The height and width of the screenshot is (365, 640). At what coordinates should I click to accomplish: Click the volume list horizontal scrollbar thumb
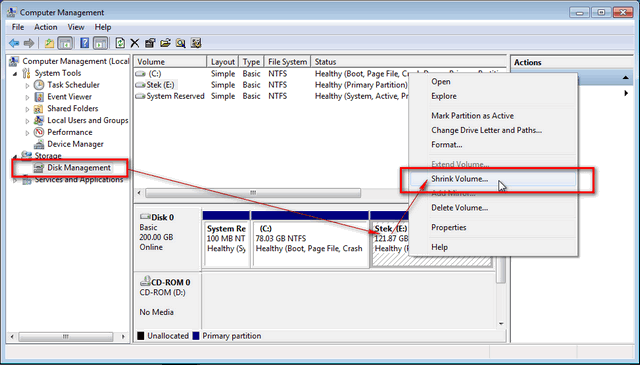[253, 193]
